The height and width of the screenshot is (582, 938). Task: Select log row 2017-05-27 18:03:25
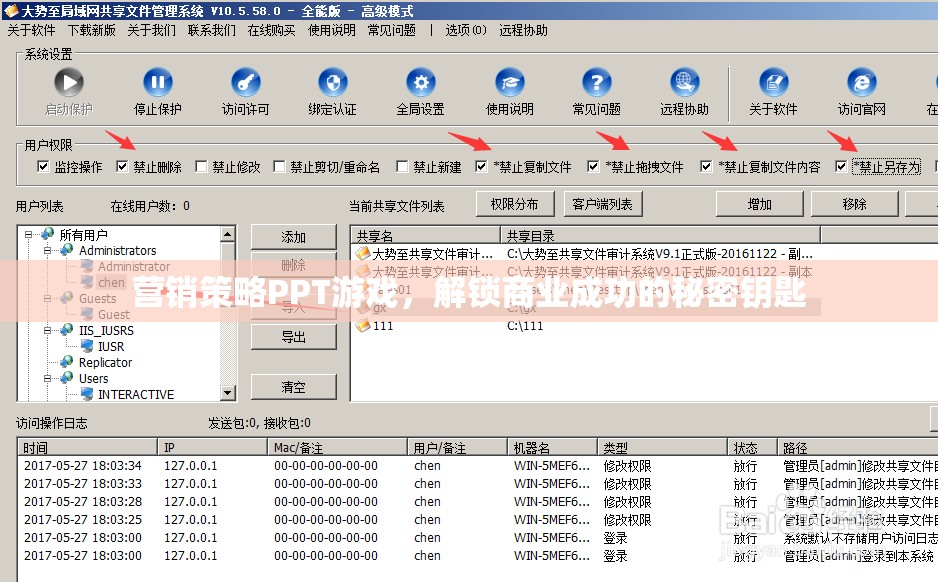pos(477,519)
